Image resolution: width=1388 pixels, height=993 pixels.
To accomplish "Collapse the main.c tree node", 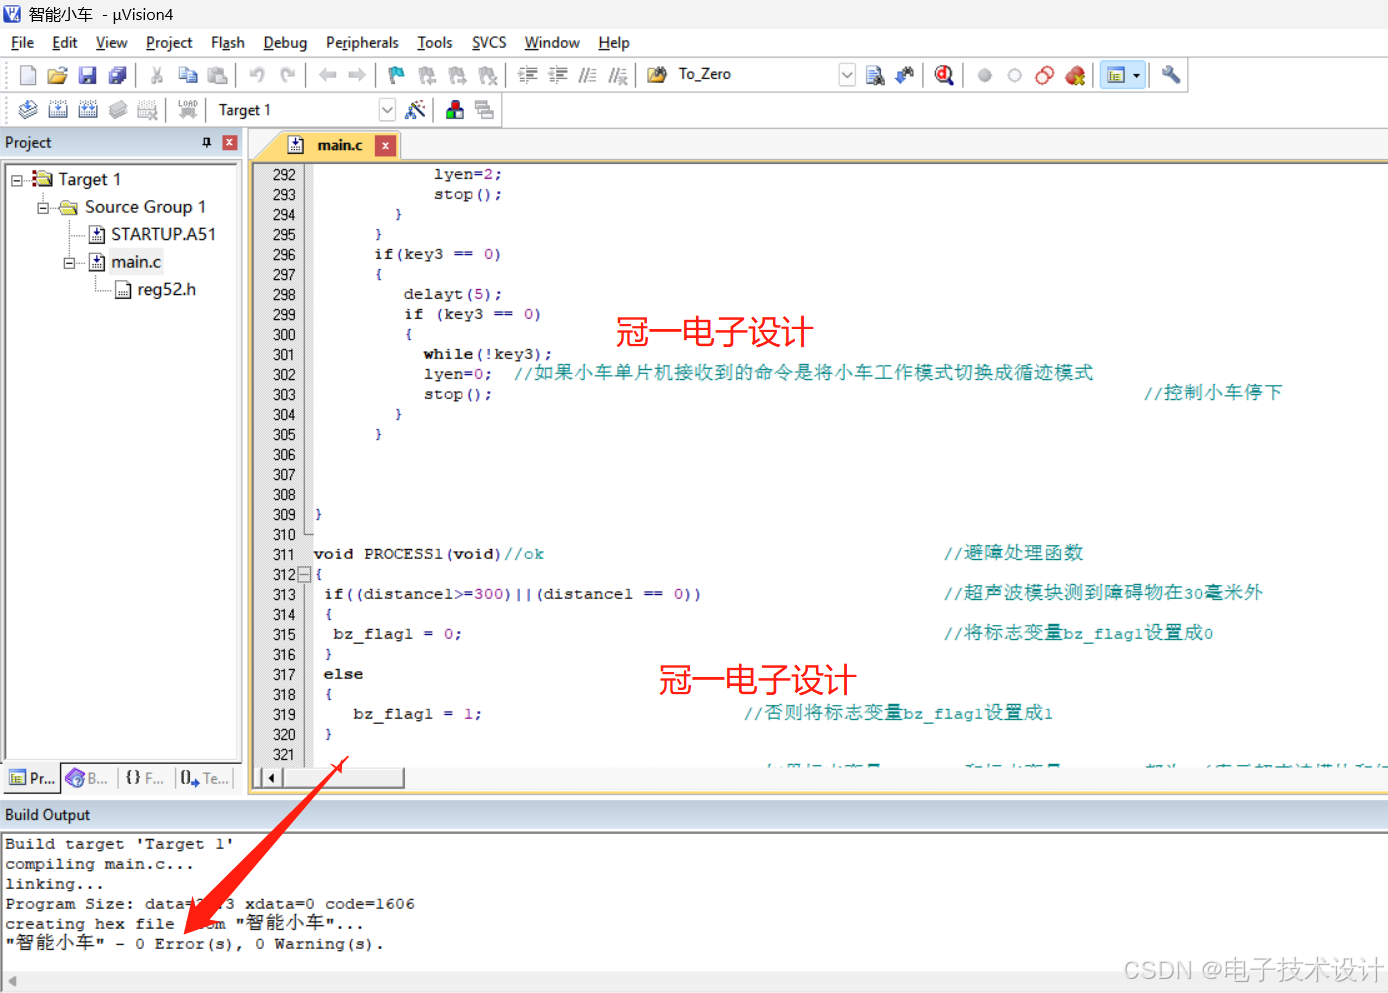I will [69, 263].
